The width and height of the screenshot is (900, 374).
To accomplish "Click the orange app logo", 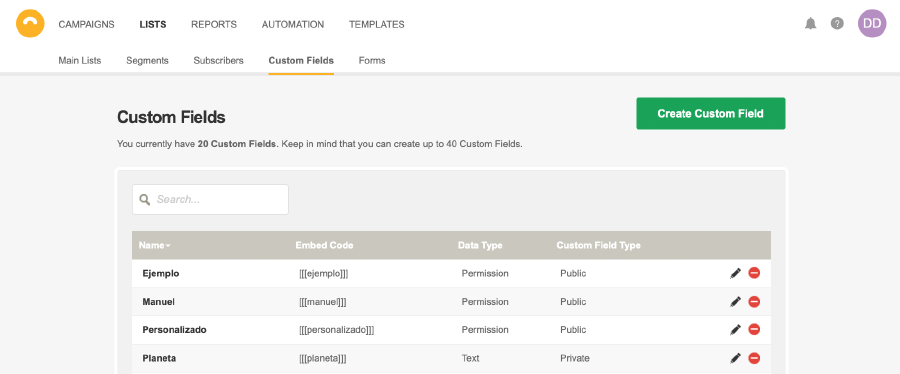I will tap(30, 24).
